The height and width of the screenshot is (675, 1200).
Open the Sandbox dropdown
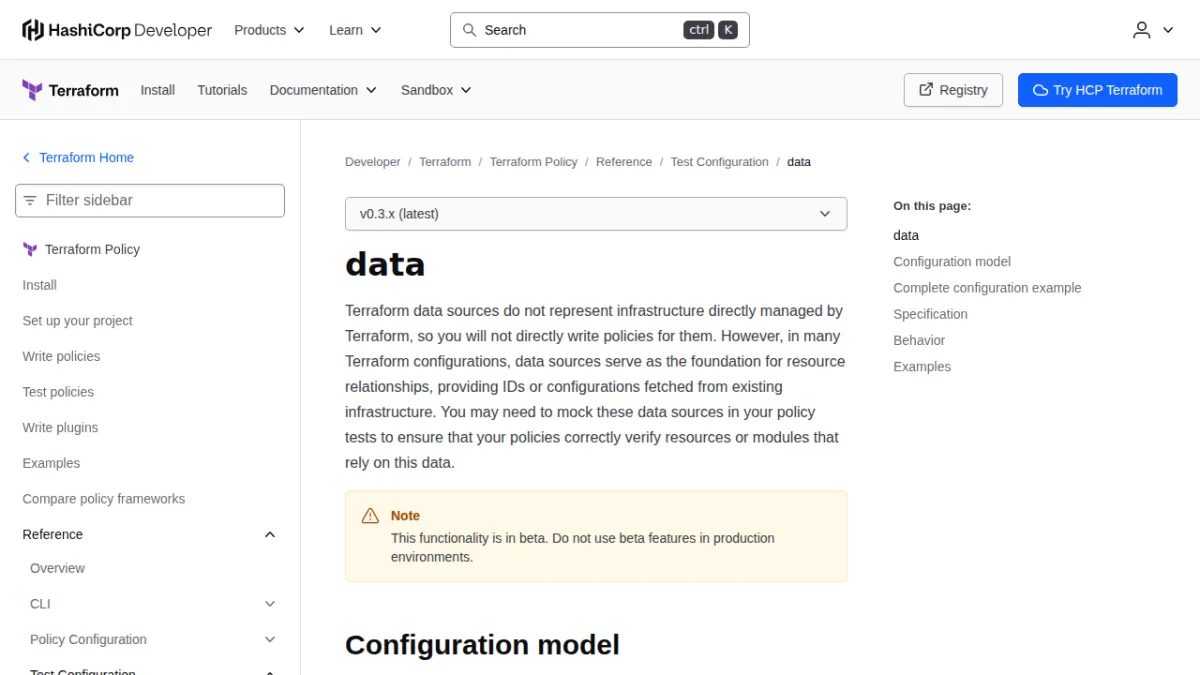(x=436, y=90)
